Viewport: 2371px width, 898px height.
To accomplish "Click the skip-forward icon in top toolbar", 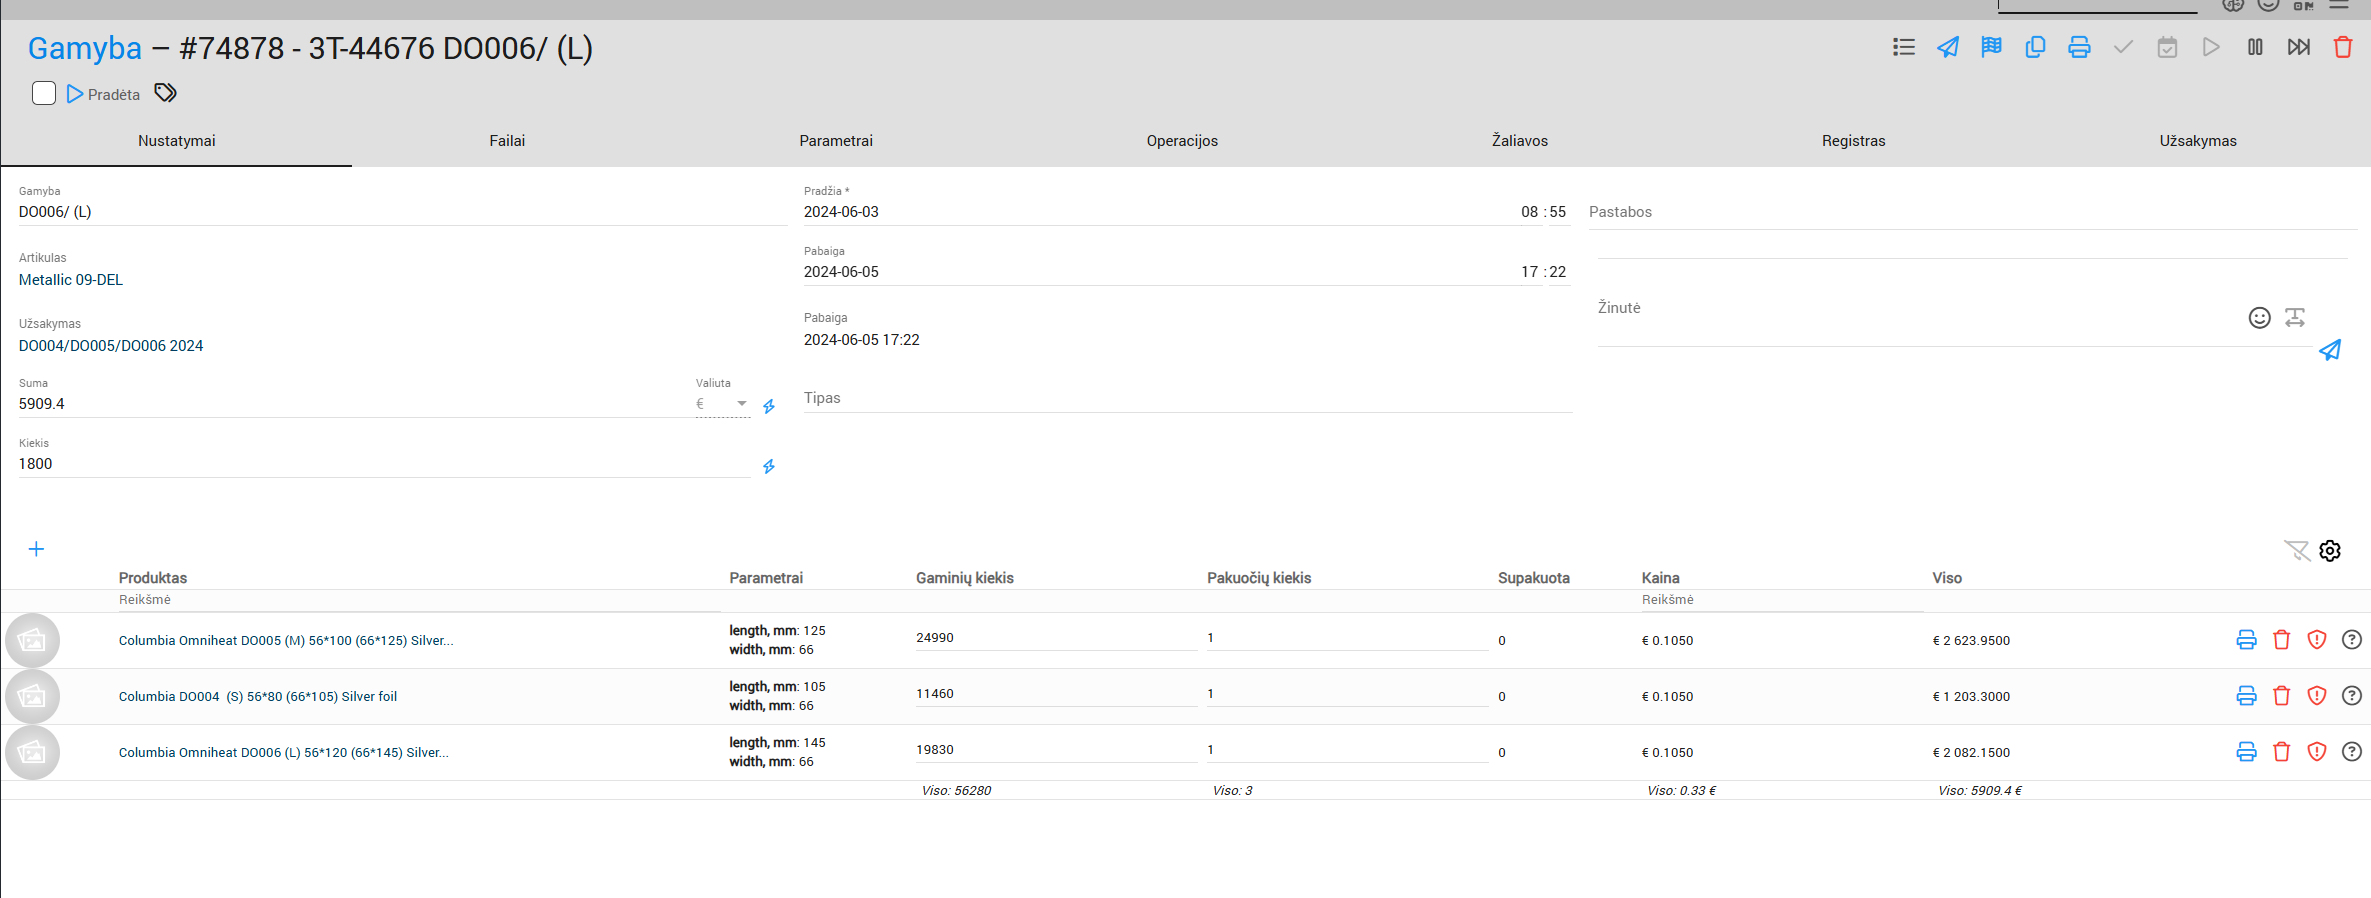I will [x=2299, y=47].
